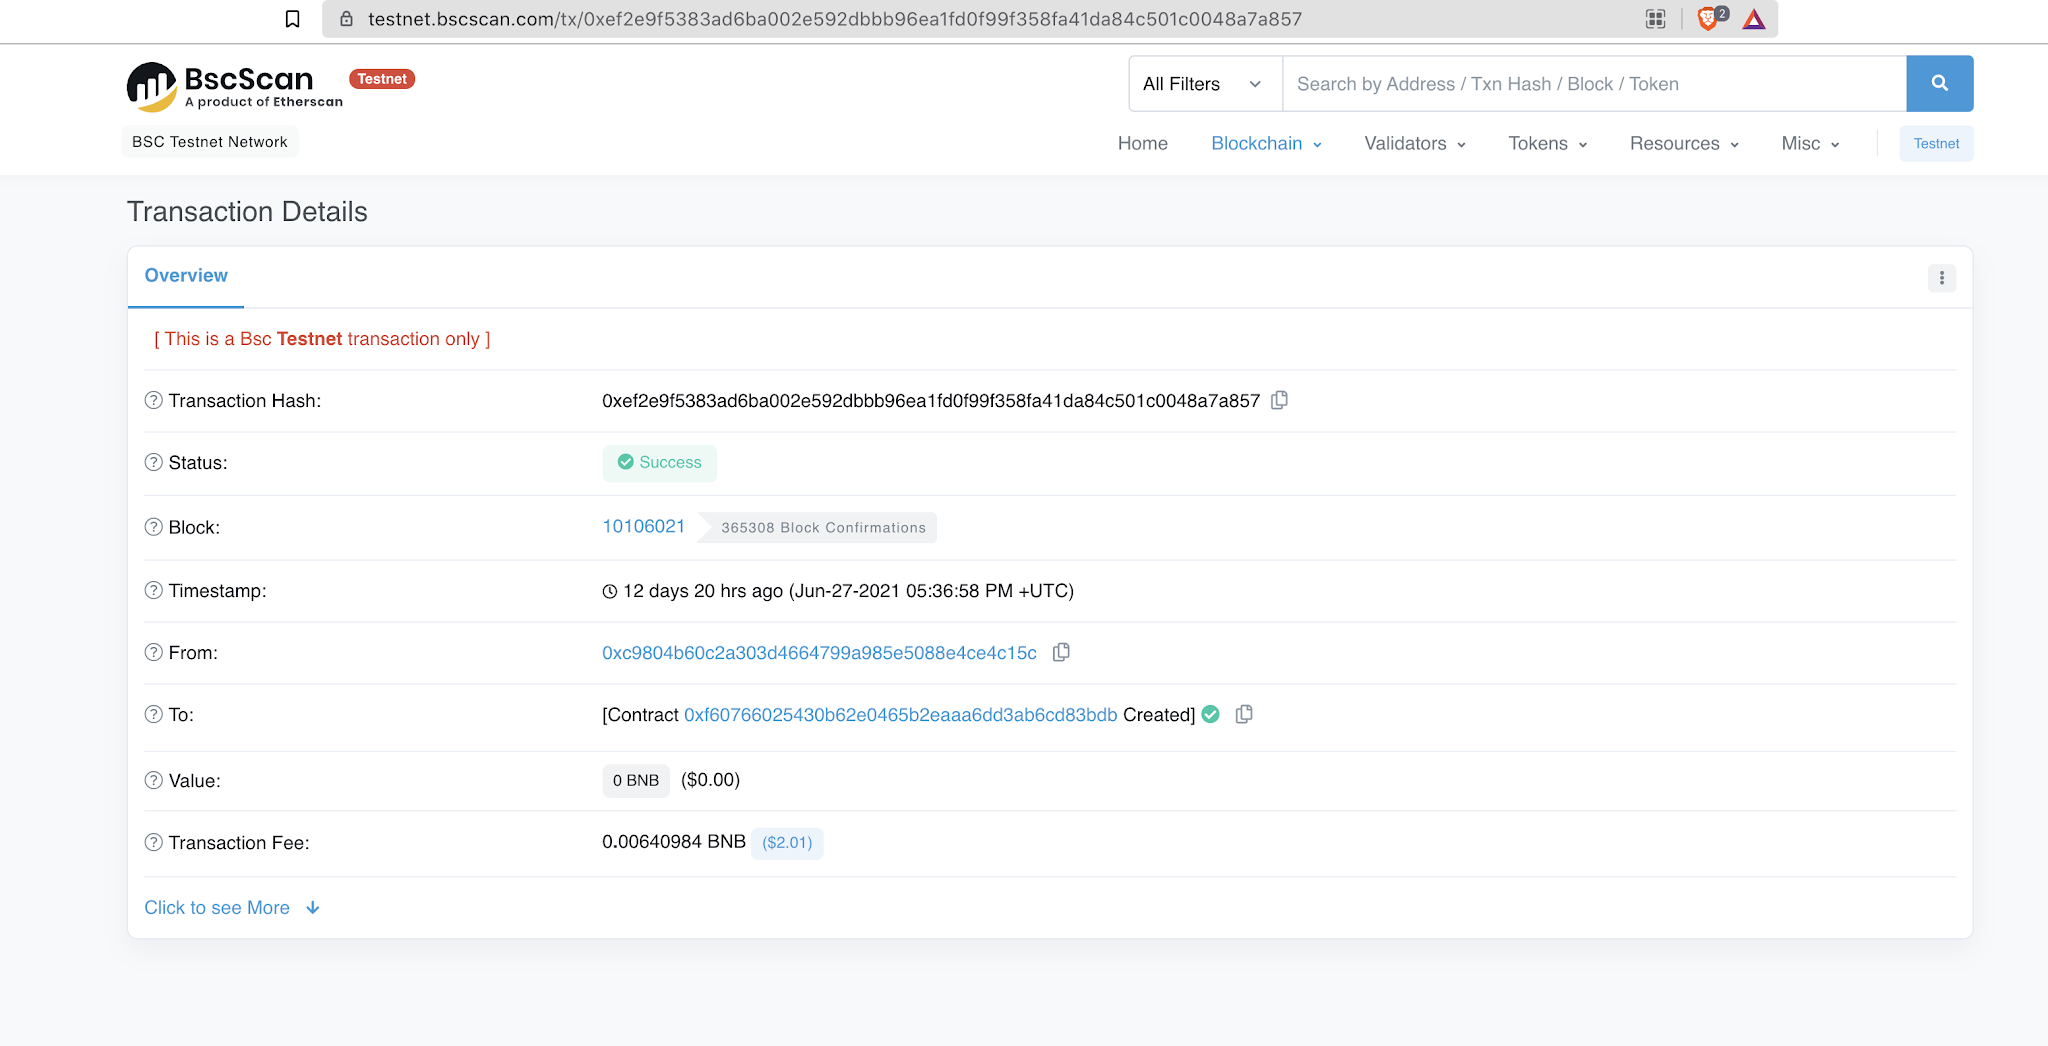Click the search magnifier button
This screenshot has width=2048, height=1046.
click(x=1940, y=84)
